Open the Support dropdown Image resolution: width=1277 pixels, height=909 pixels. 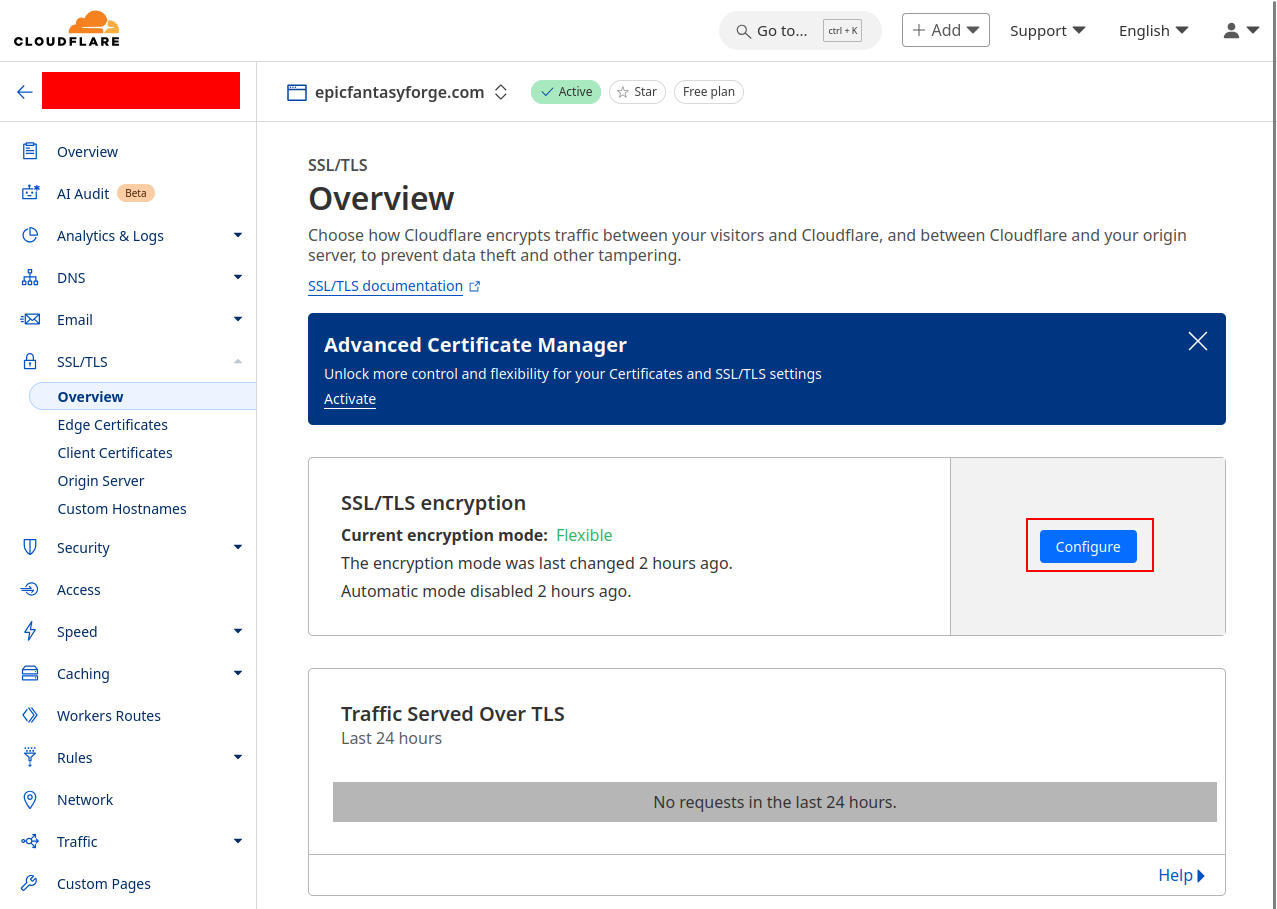[1048, 30]
